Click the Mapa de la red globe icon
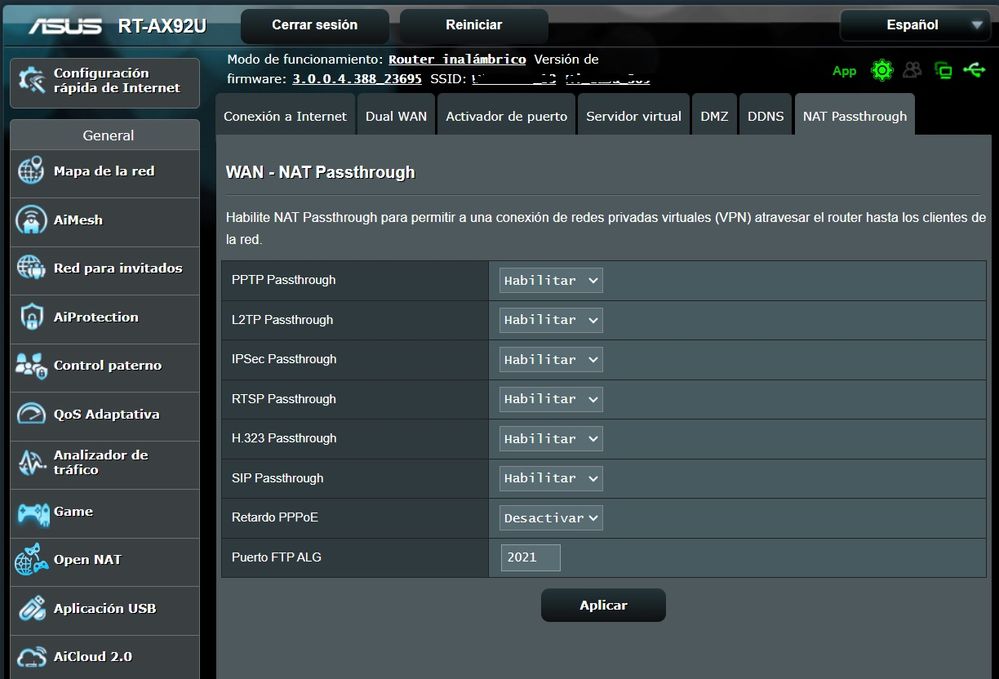Image resolution: width=999 pixels, height=679 pixels. point(31,171)
